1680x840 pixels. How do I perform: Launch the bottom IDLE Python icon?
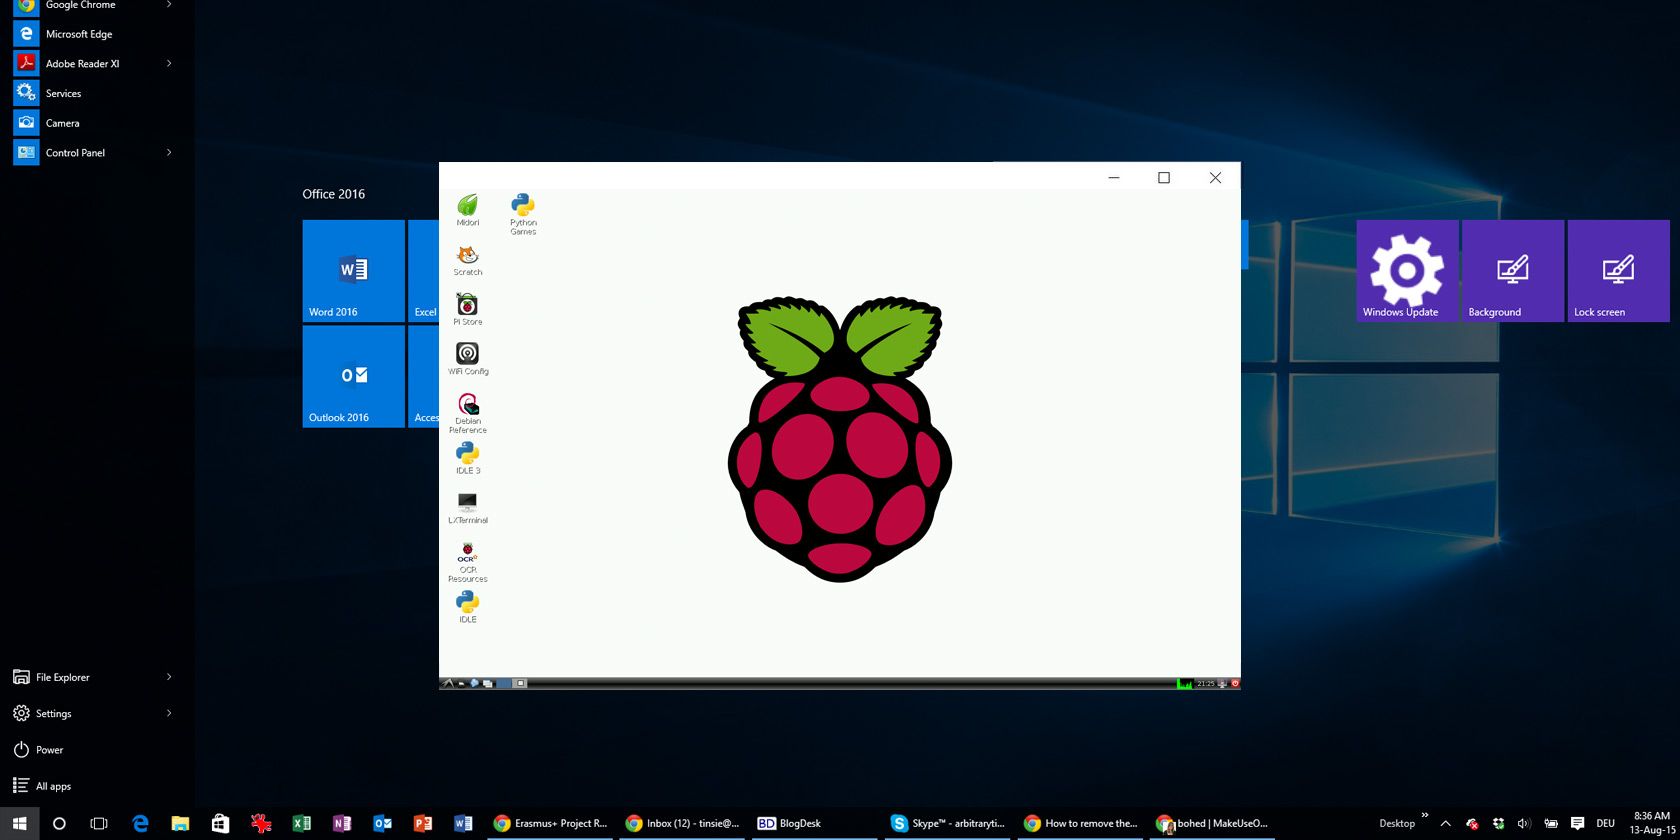click(x=467, y=607)
